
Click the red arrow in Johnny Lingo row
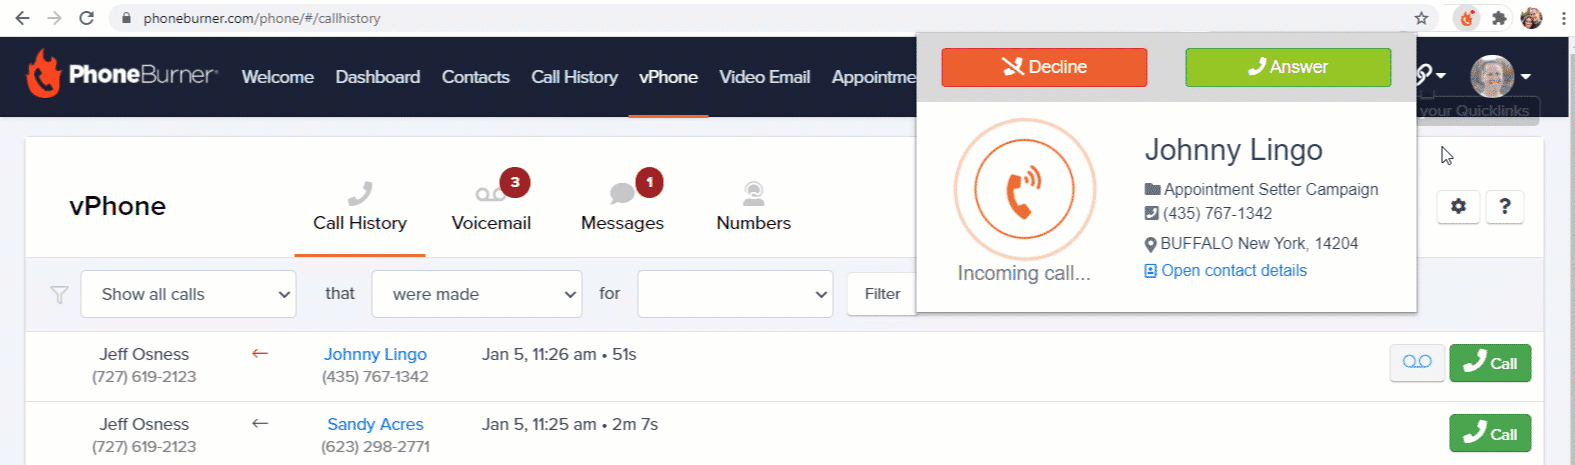[260, 353]
